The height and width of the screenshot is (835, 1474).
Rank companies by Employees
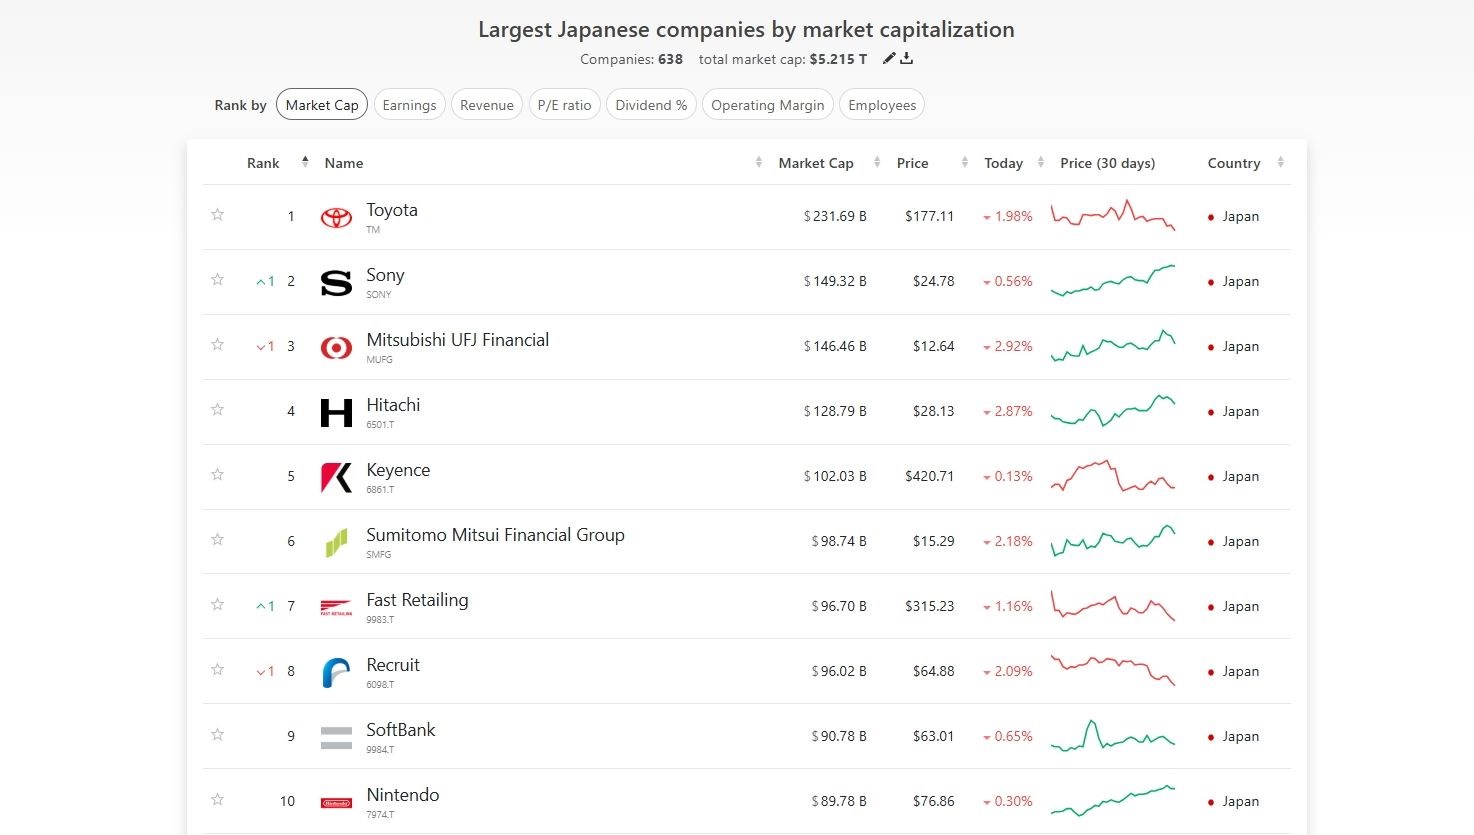coord(882,105)
